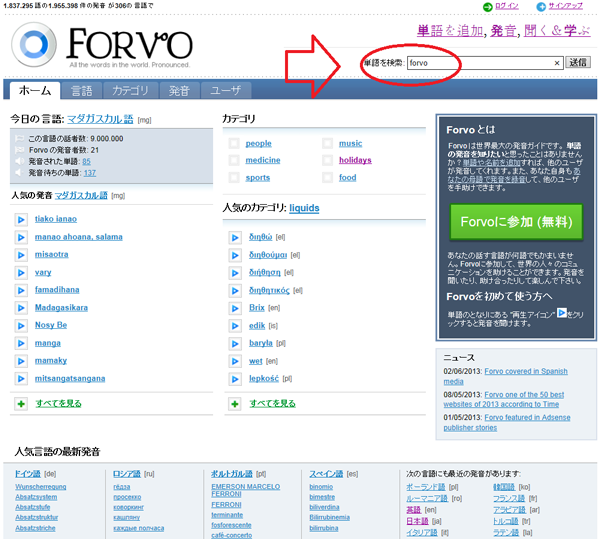Play pronunciation of famadihana

21,290
